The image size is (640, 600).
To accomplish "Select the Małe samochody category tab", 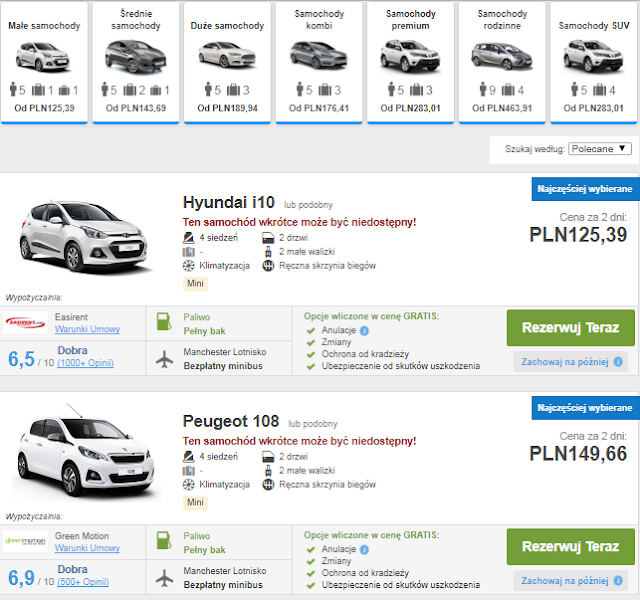I will pyautogui.click(x=43, y=62).
